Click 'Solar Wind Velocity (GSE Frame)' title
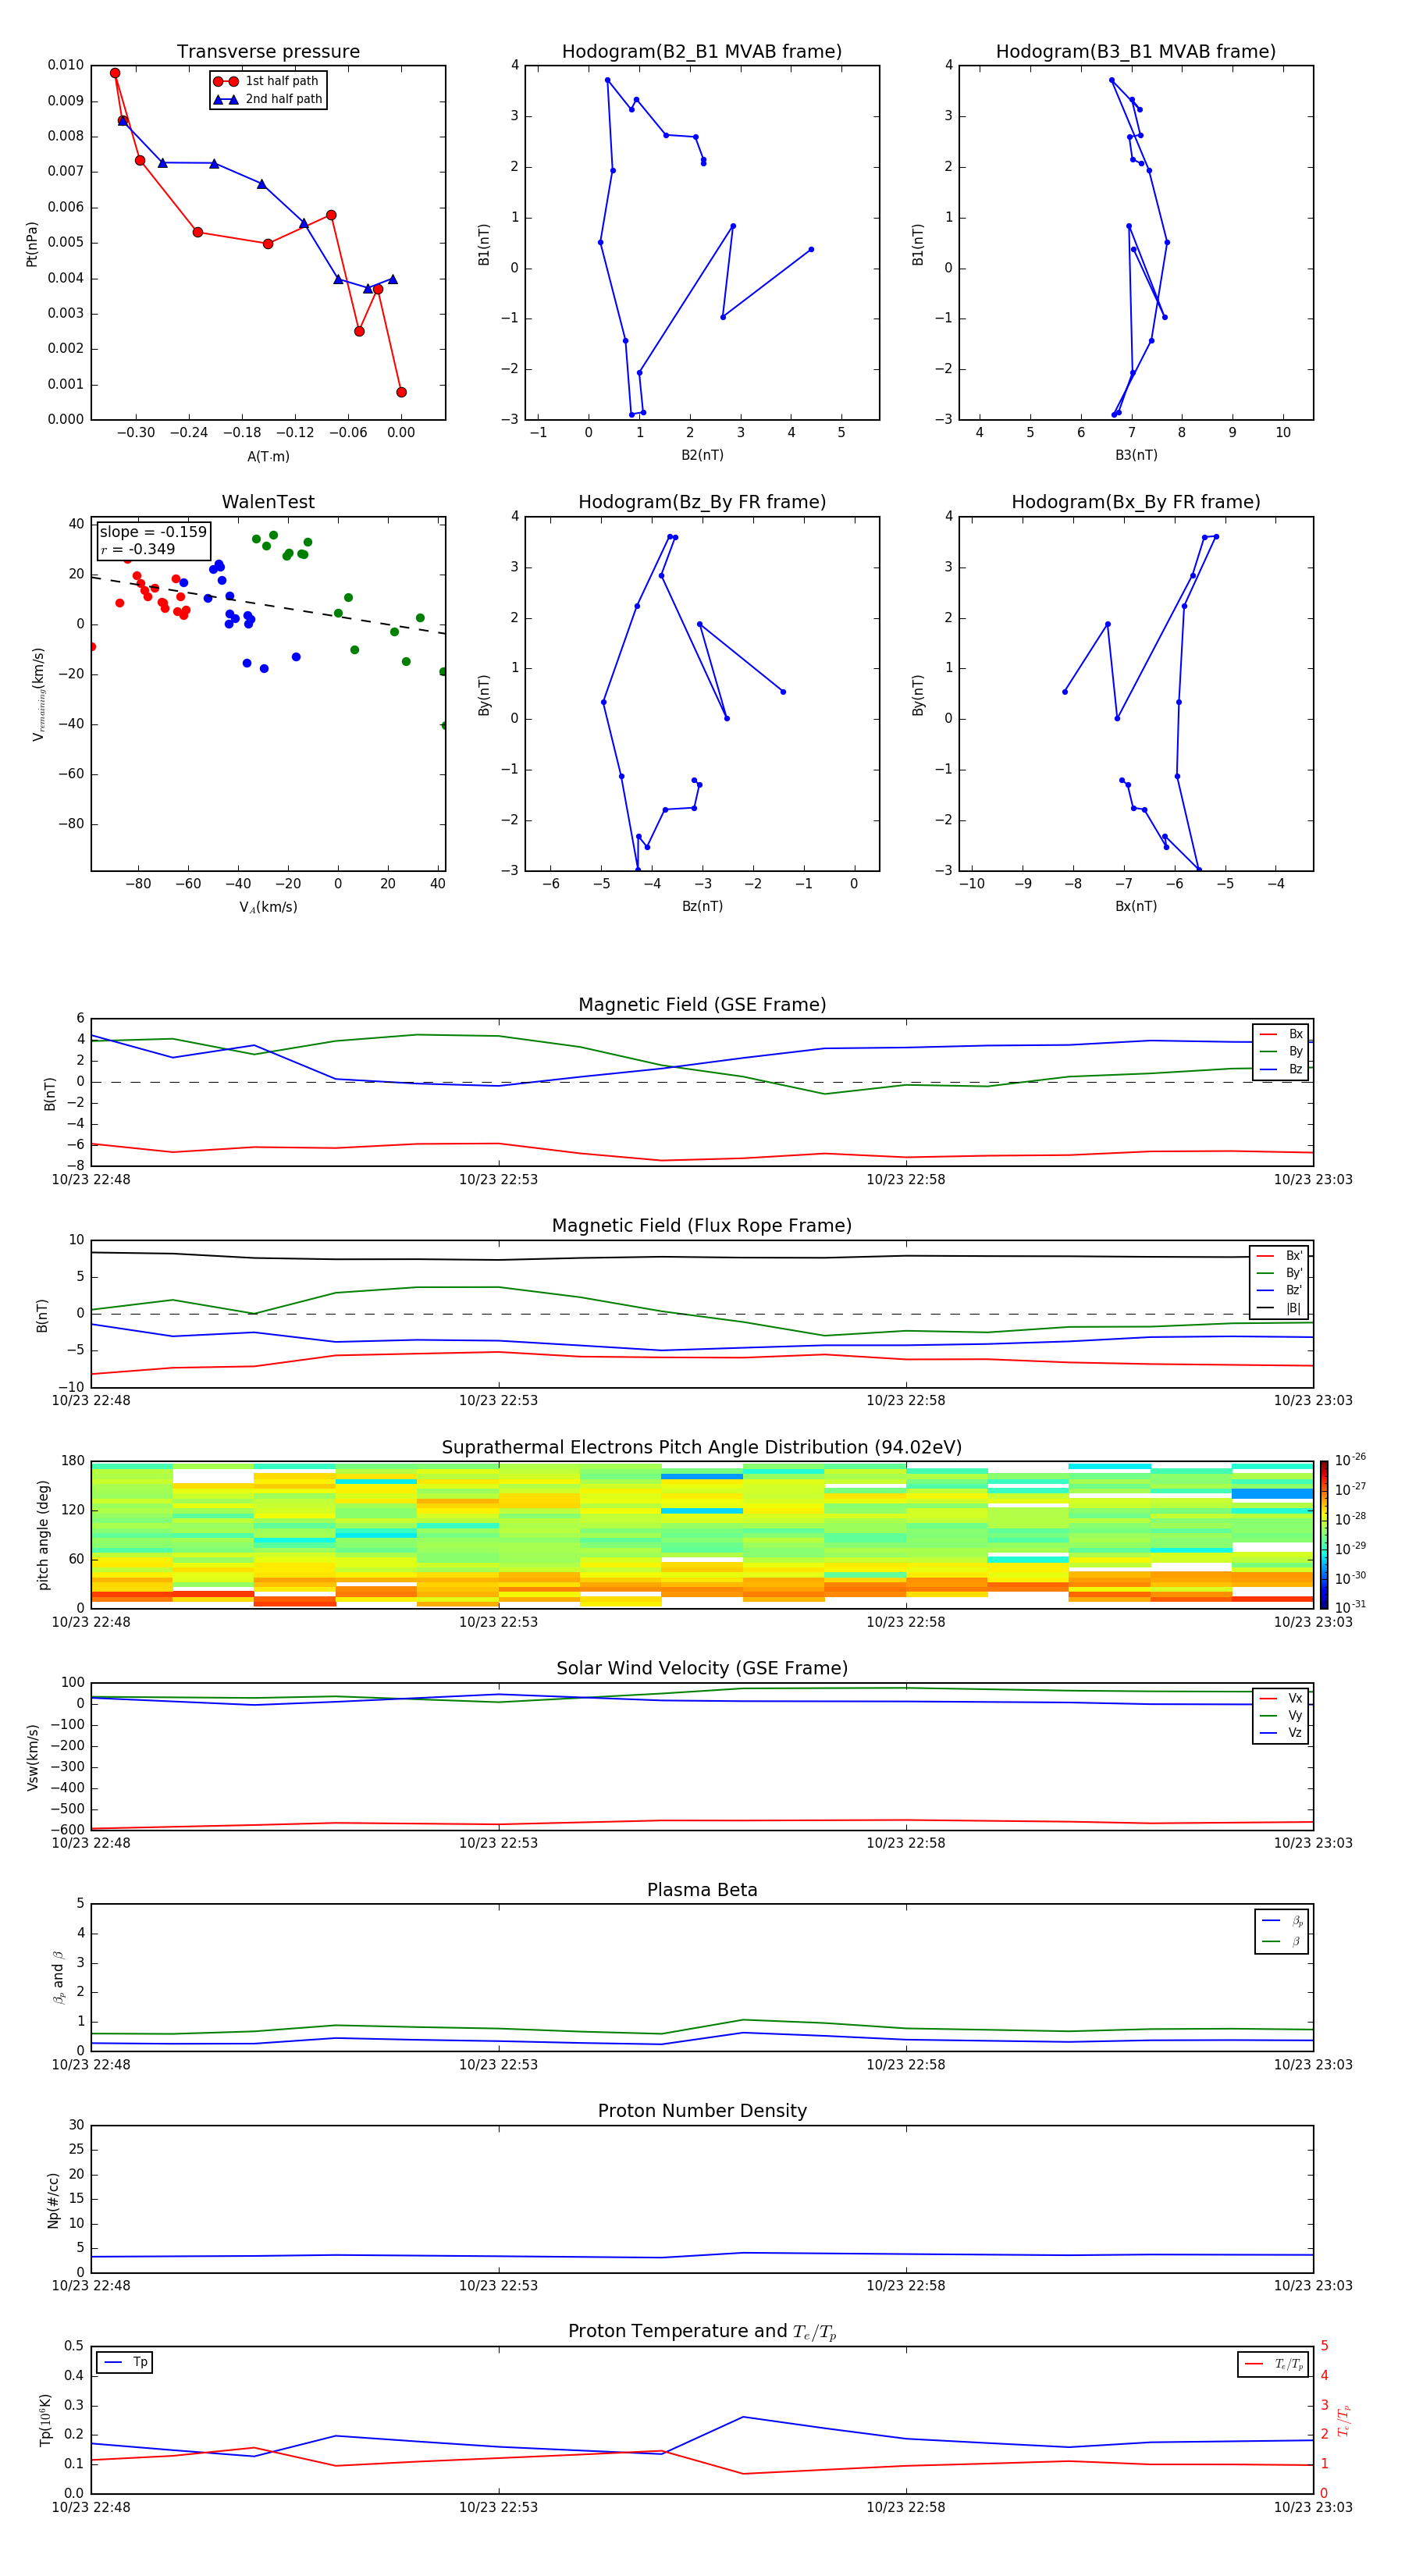Screen dimensions: 1405x2576 tap(702, 1668)
